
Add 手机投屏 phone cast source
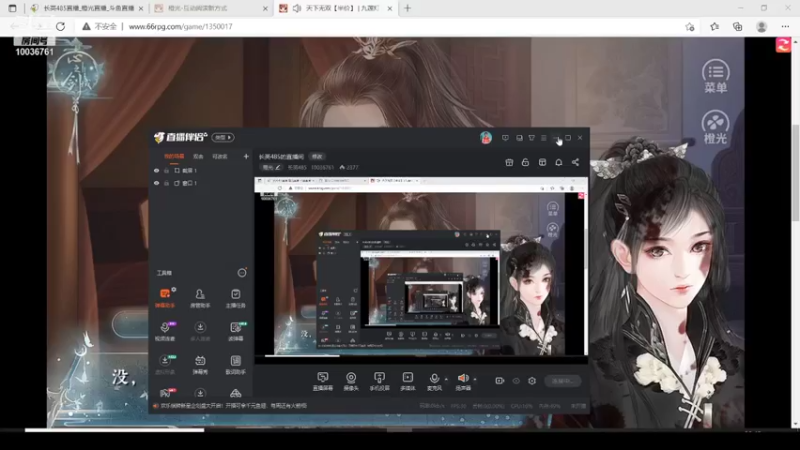tap(379, 381)
